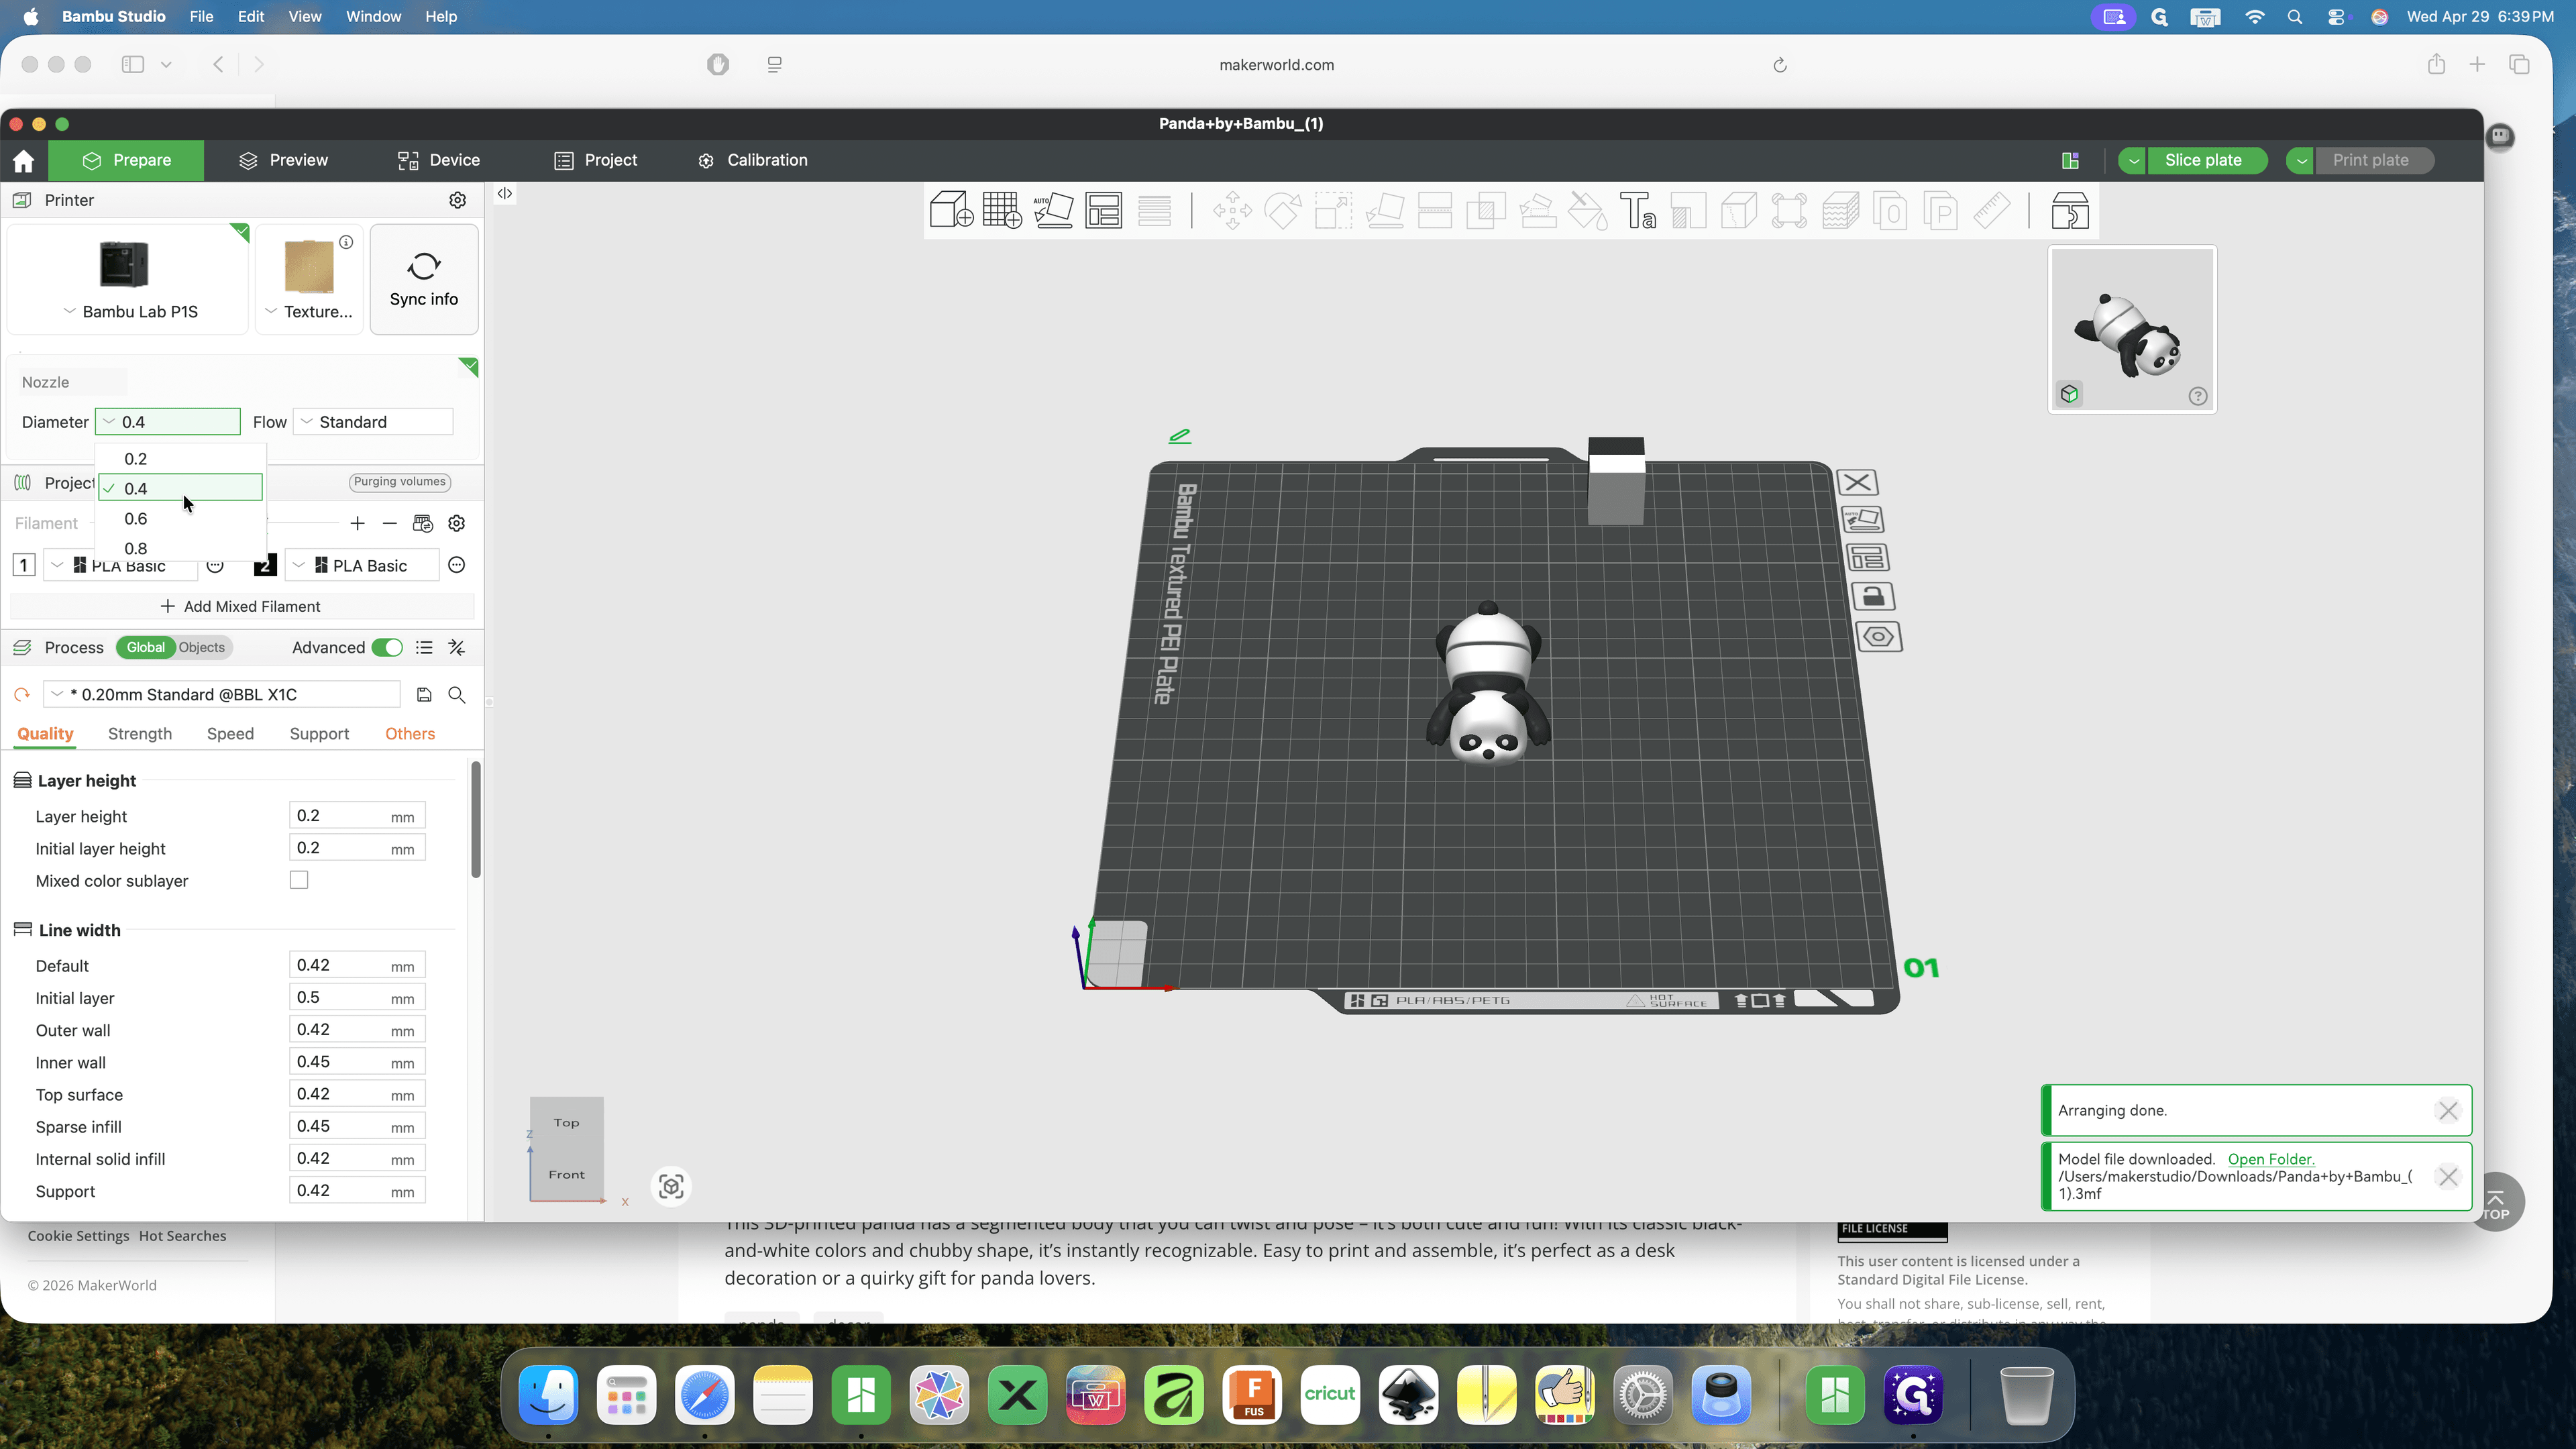This screenshot has height=1449, width=2576.
Task: Open the Calibration tab
Action: pos(752,160)
